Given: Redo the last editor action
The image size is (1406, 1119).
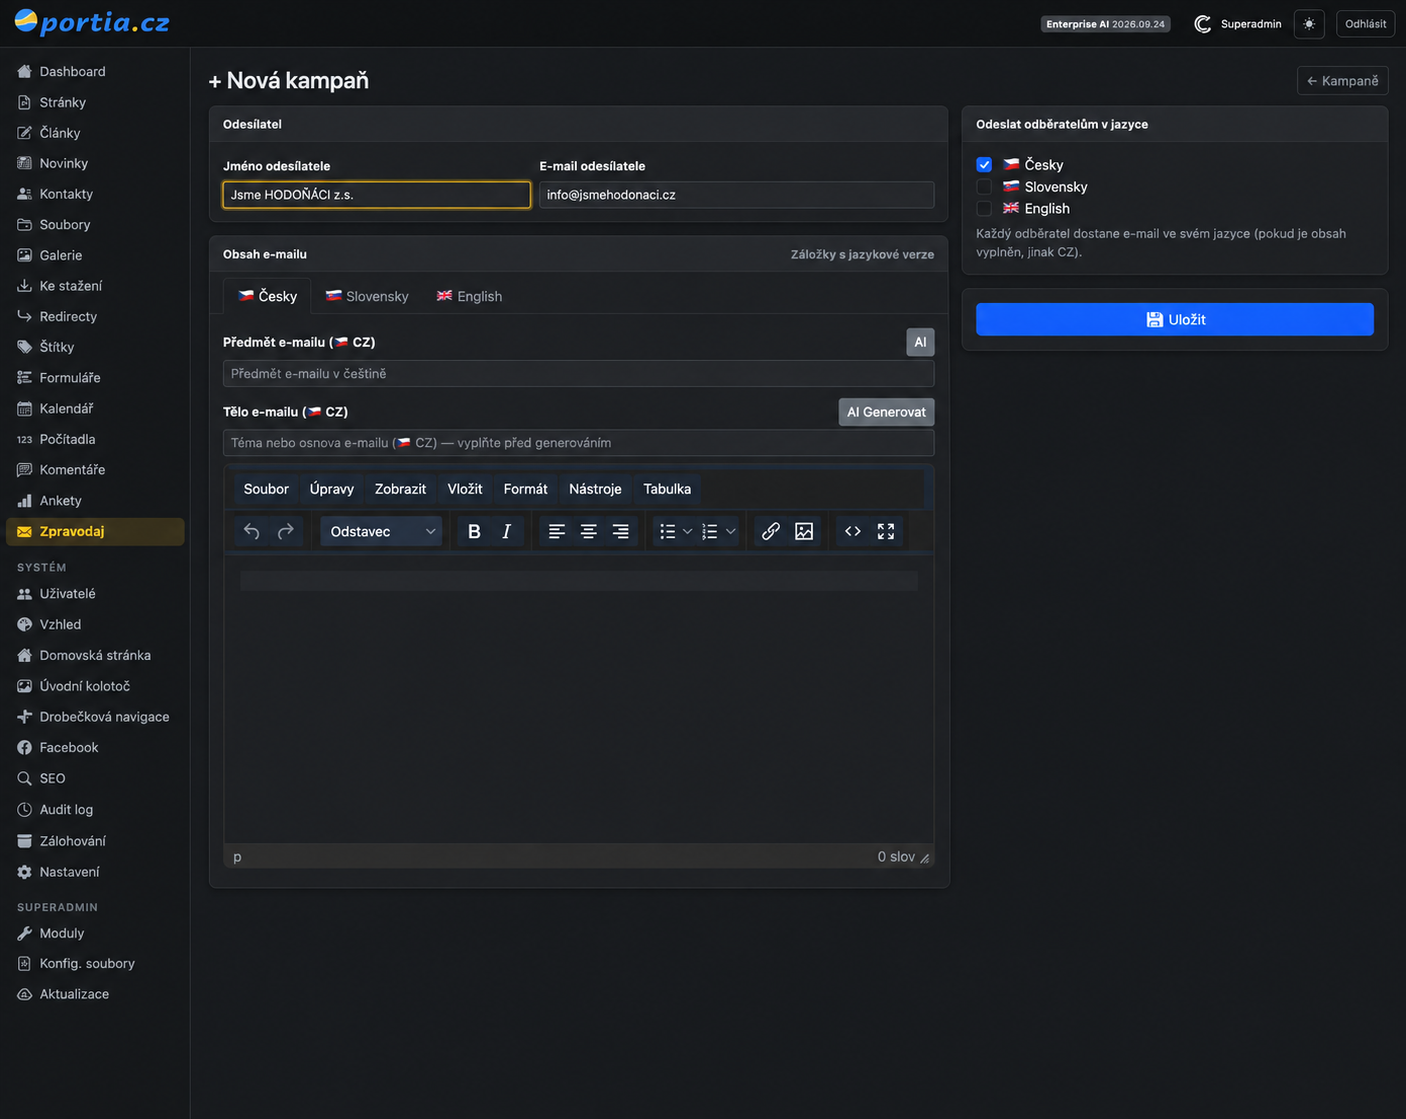Looking at the screenshot, I should (286, 531).
